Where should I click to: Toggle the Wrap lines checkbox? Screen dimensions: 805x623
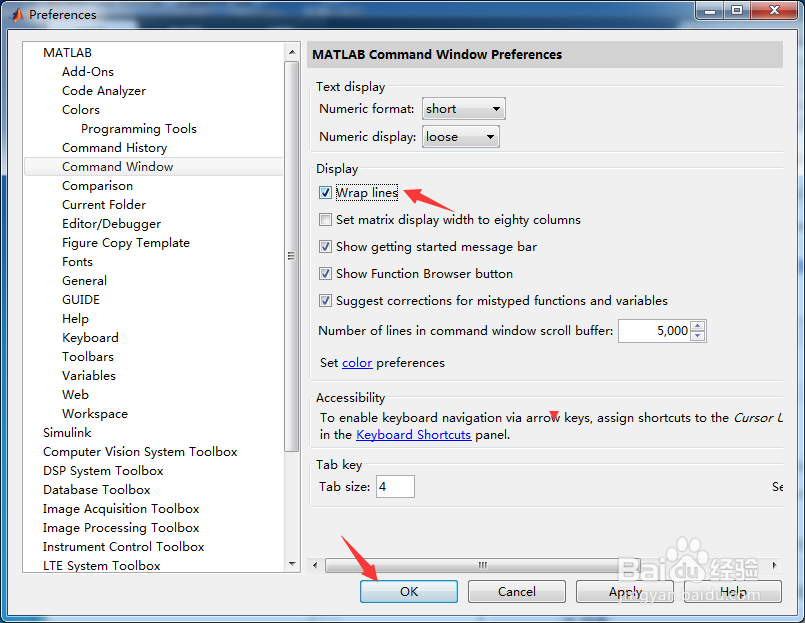point(325,193)
